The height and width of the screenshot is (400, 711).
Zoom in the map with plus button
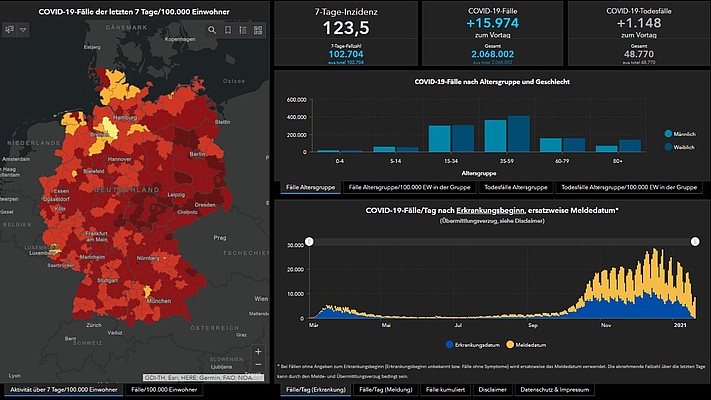[x=258, y=351]
